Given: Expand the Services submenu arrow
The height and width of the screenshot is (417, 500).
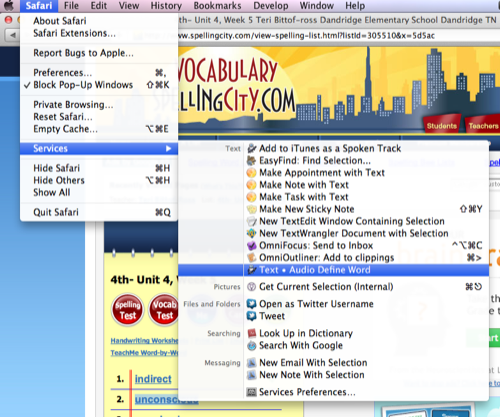Looking at the screenshot, I should (x=169, y=148).
